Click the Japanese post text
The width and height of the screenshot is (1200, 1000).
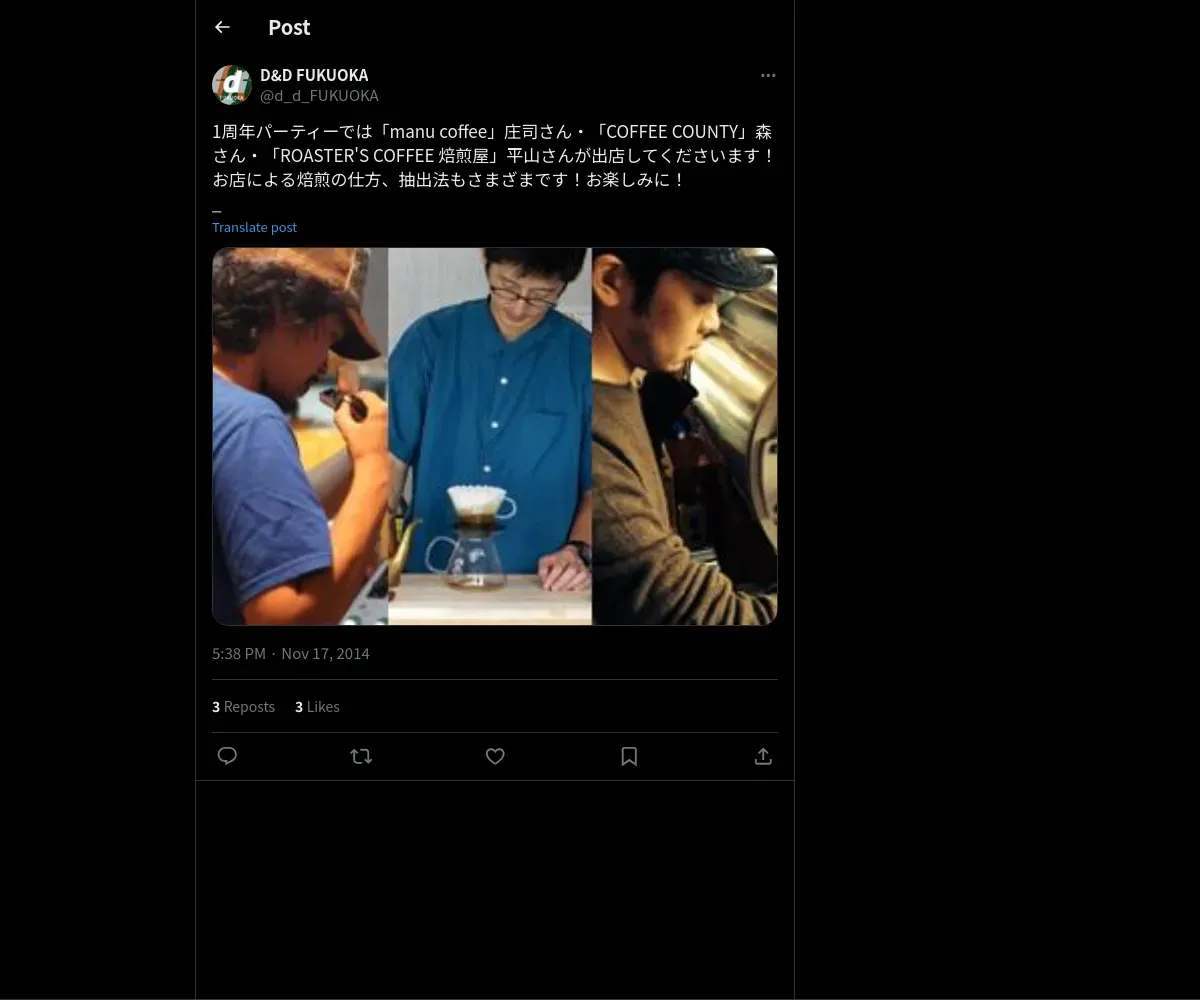tap(494, 156)
